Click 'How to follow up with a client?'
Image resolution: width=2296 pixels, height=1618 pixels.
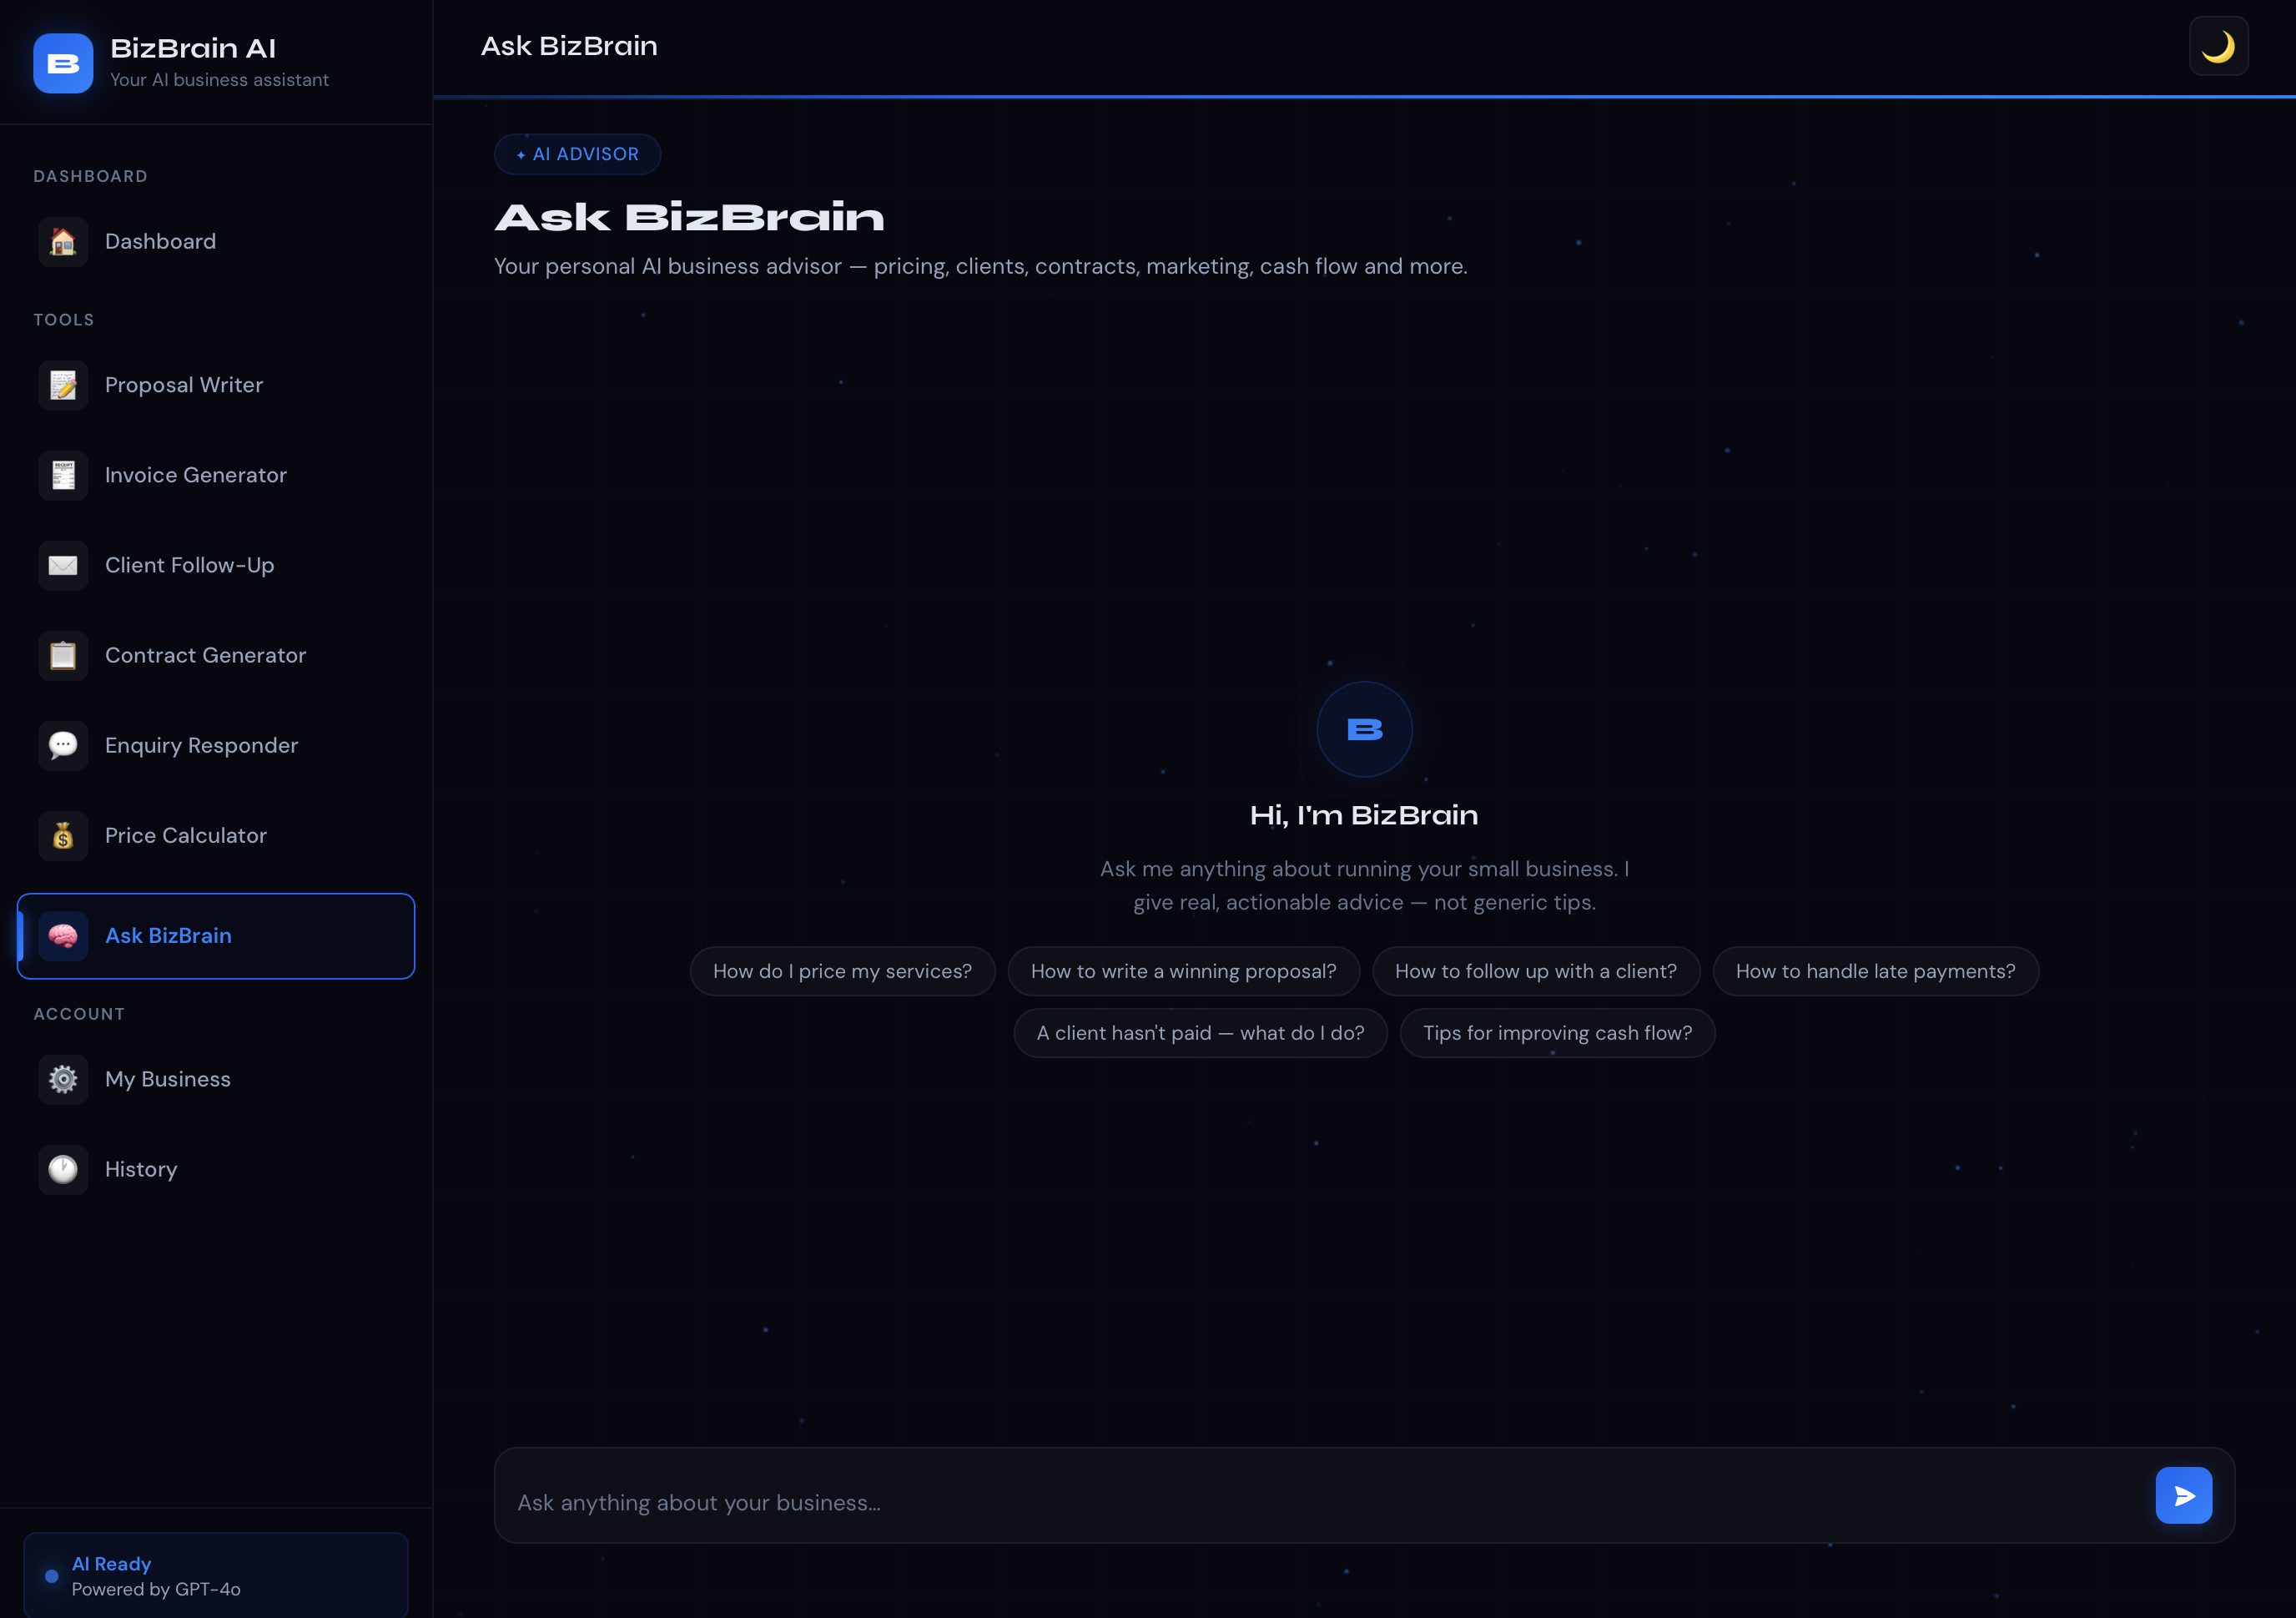tap(1536, 971)
